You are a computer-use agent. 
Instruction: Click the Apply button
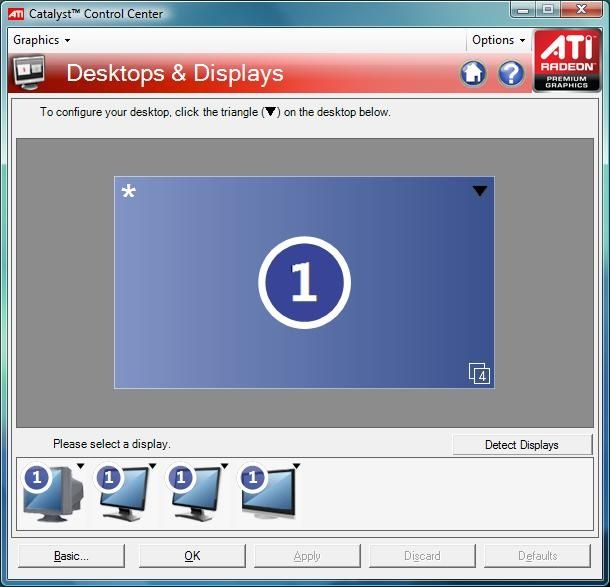pos(307,556)
